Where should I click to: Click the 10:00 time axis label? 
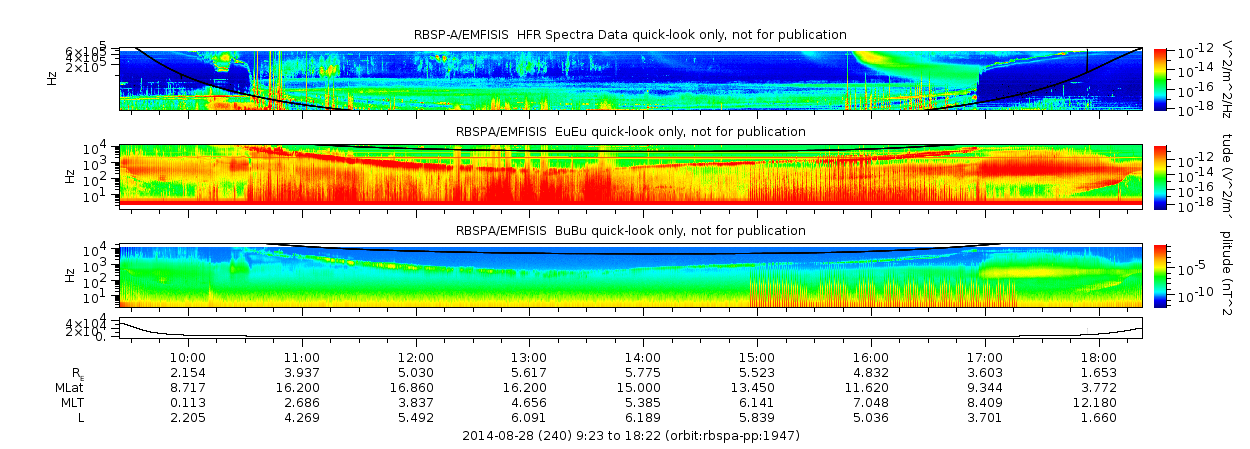[188, 357]
